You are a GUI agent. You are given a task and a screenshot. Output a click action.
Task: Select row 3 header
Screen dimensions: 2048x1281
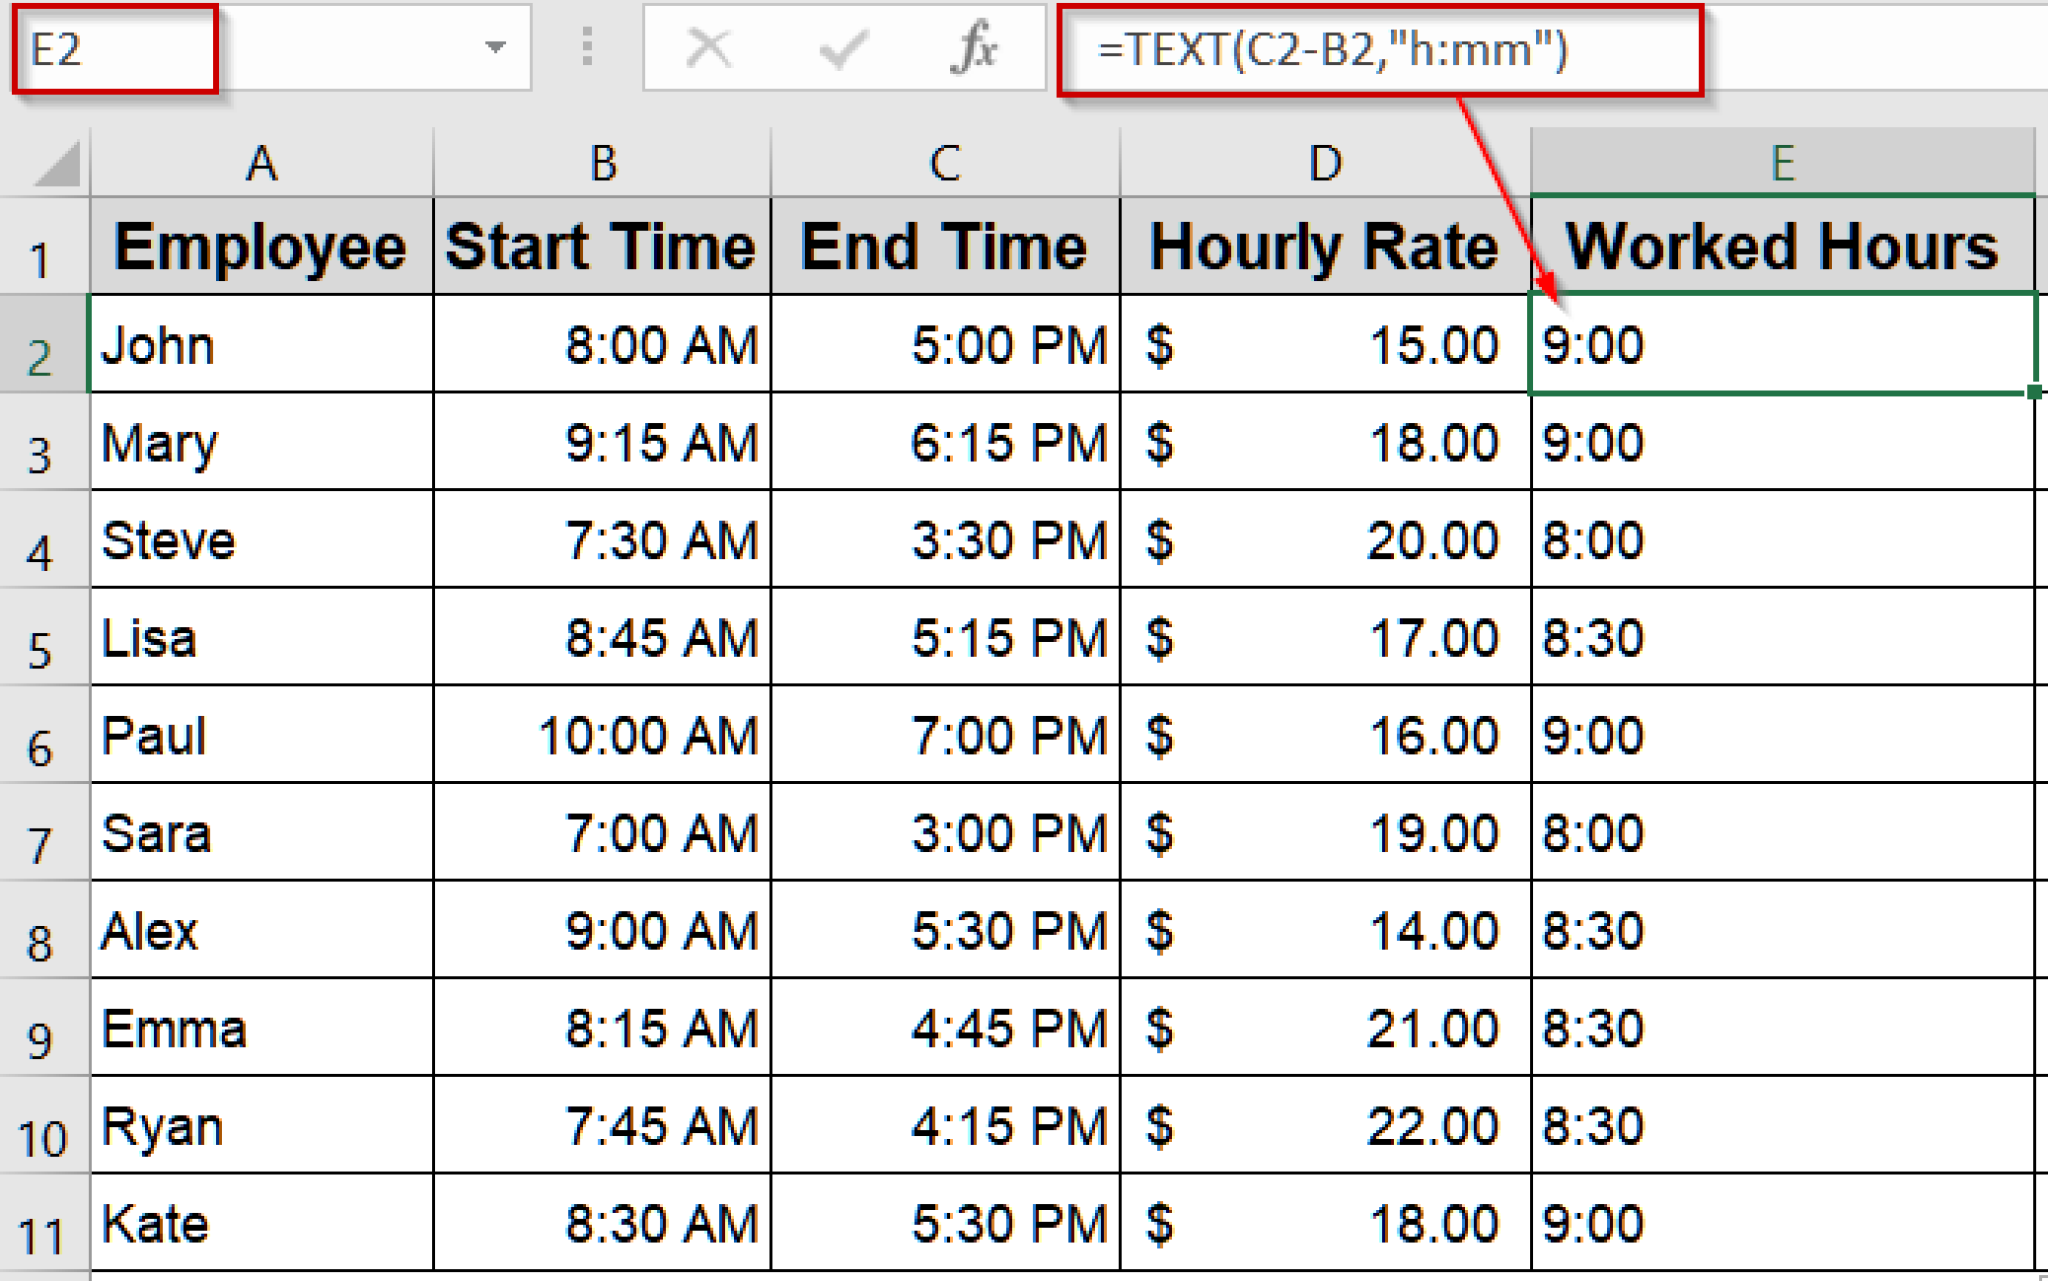(44, 441)
